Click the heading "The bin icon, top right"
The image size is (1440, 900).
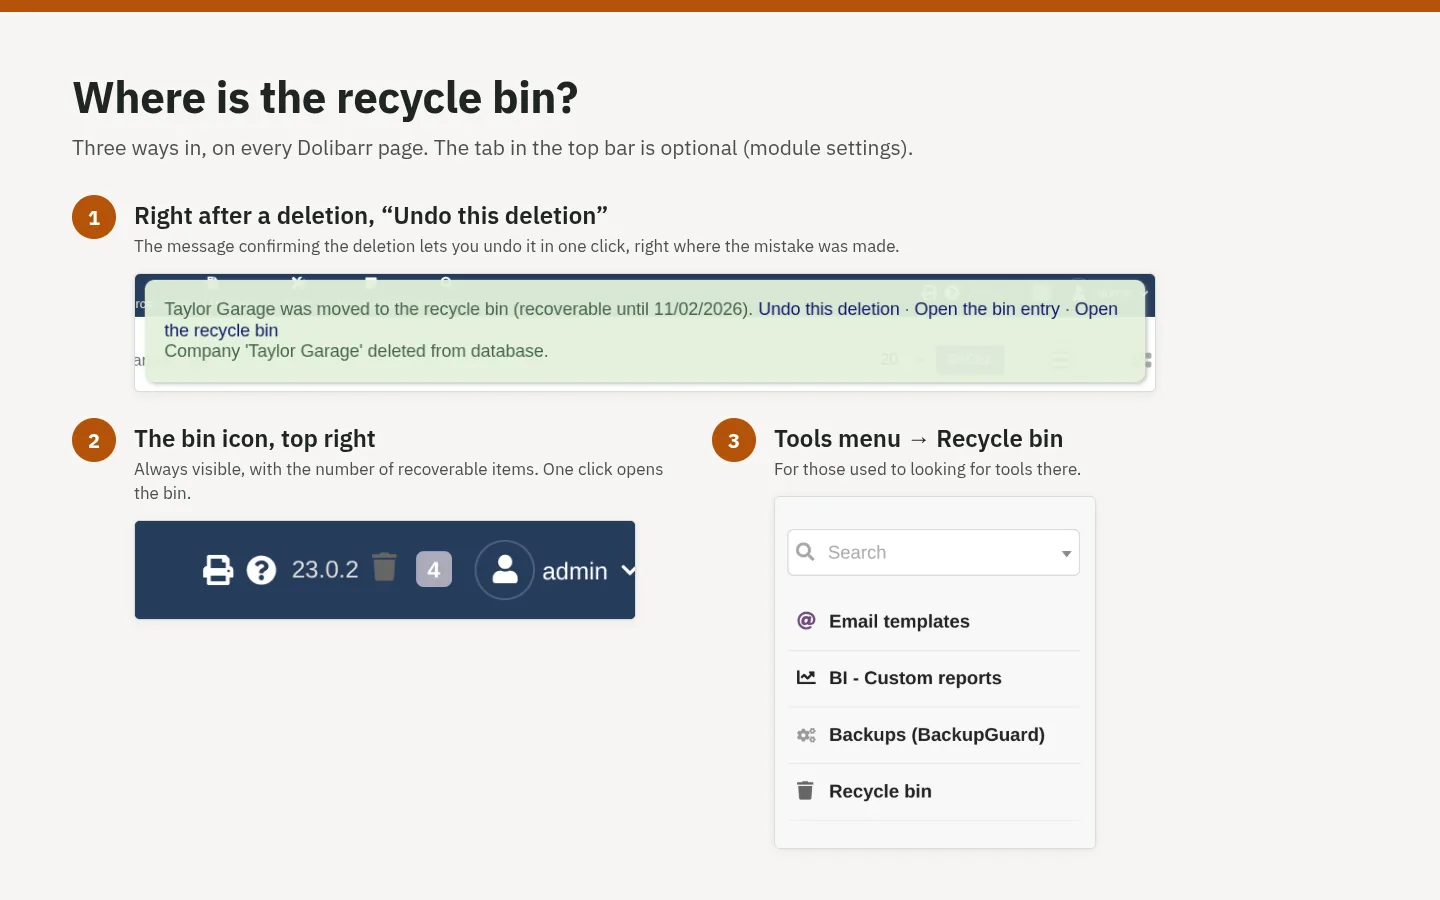(x=255, y=439)
